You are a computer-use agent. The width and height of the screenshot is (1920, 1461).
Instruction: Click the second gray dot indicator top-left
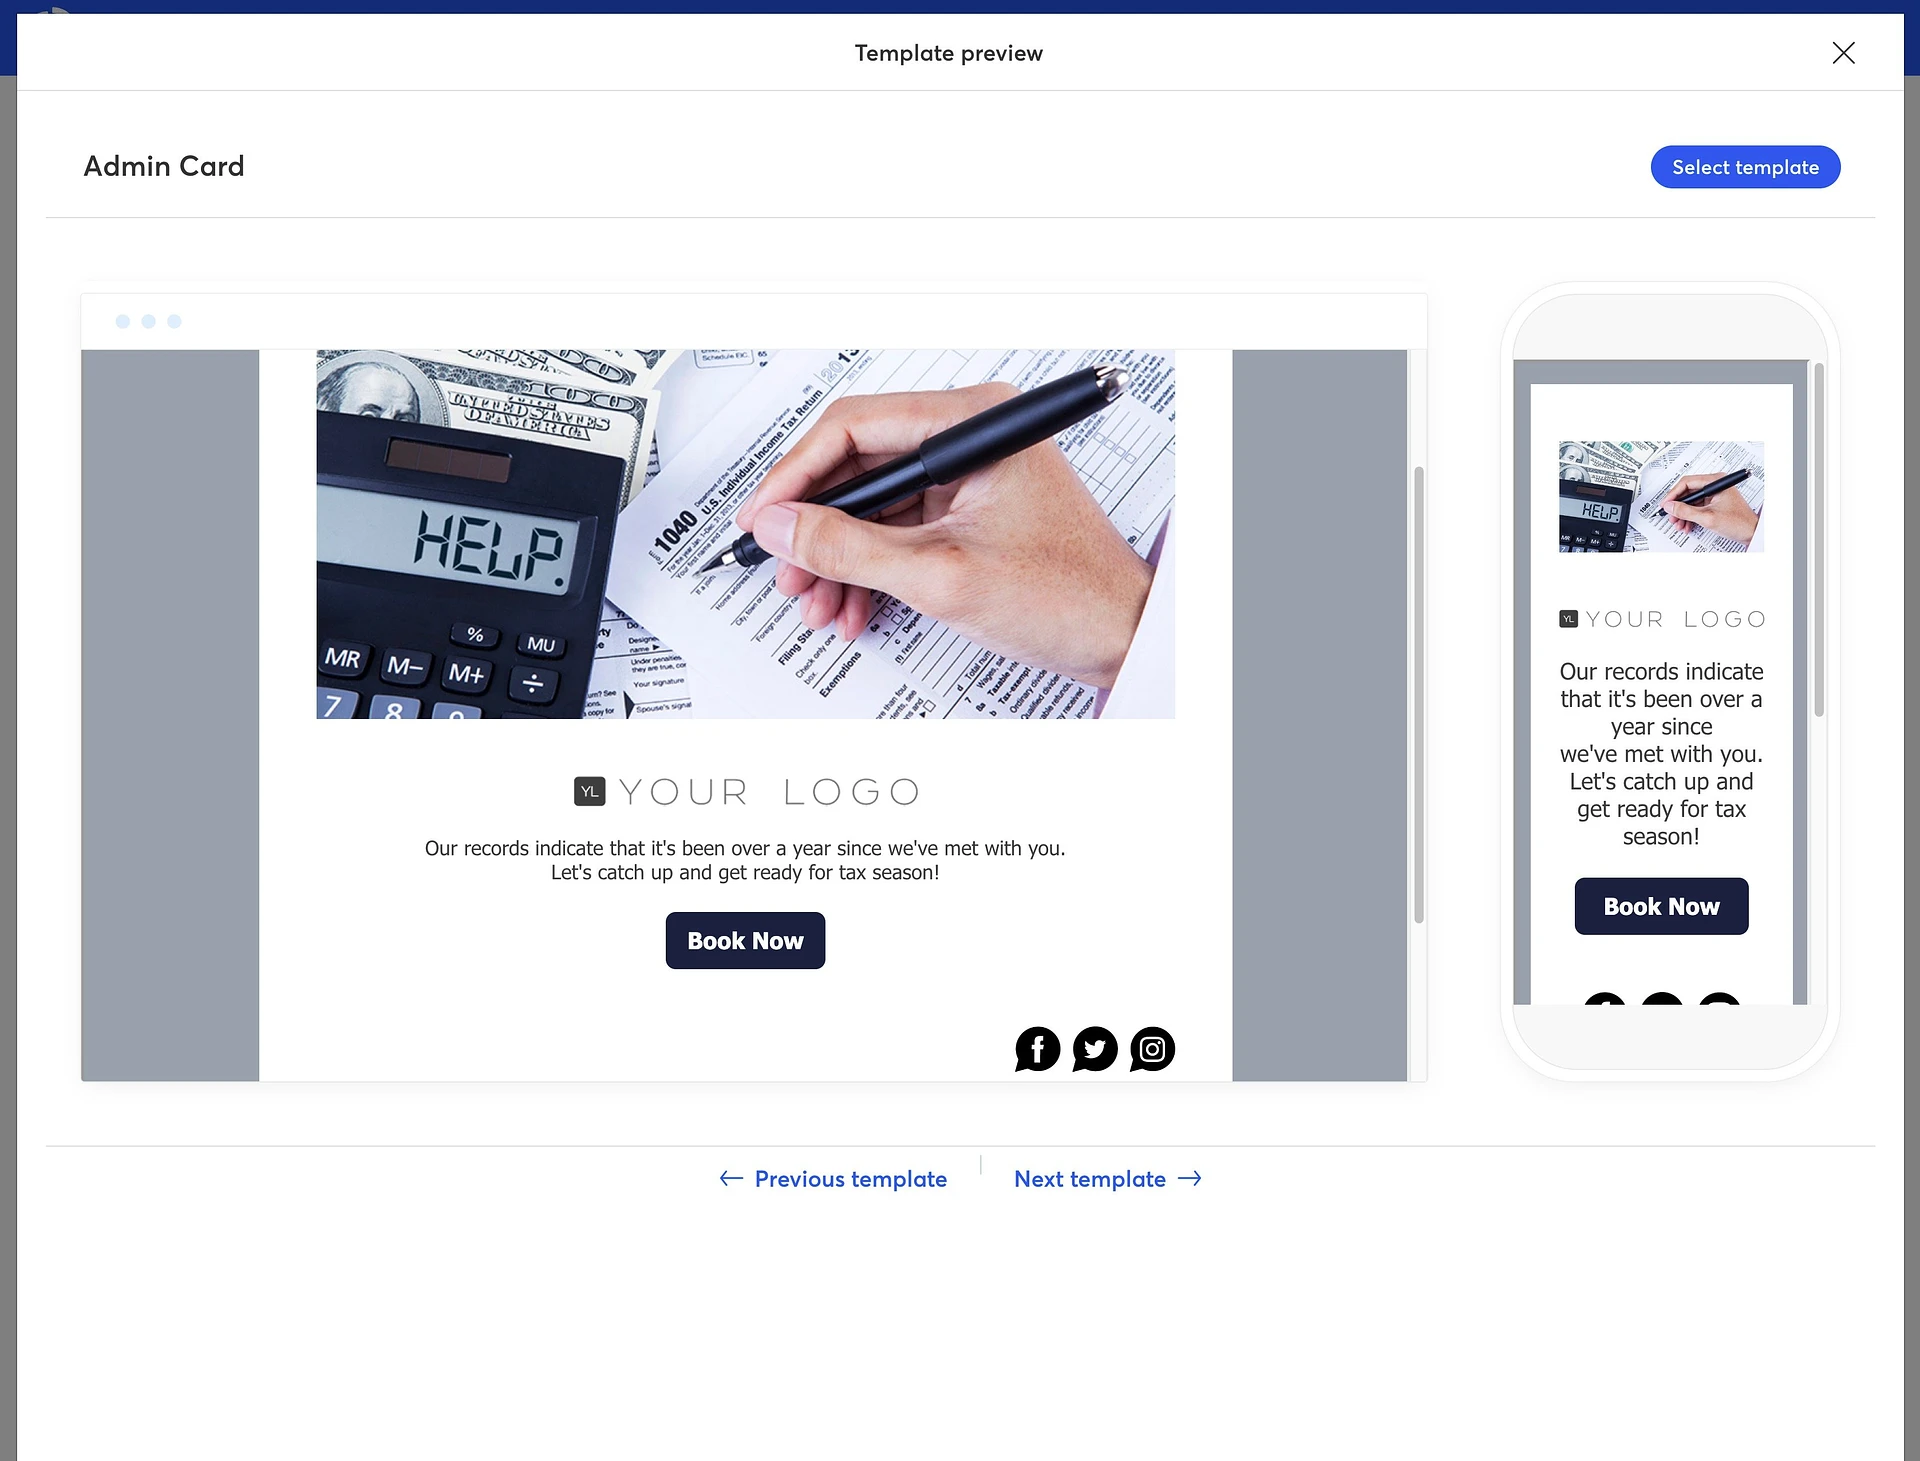point(149,321)
